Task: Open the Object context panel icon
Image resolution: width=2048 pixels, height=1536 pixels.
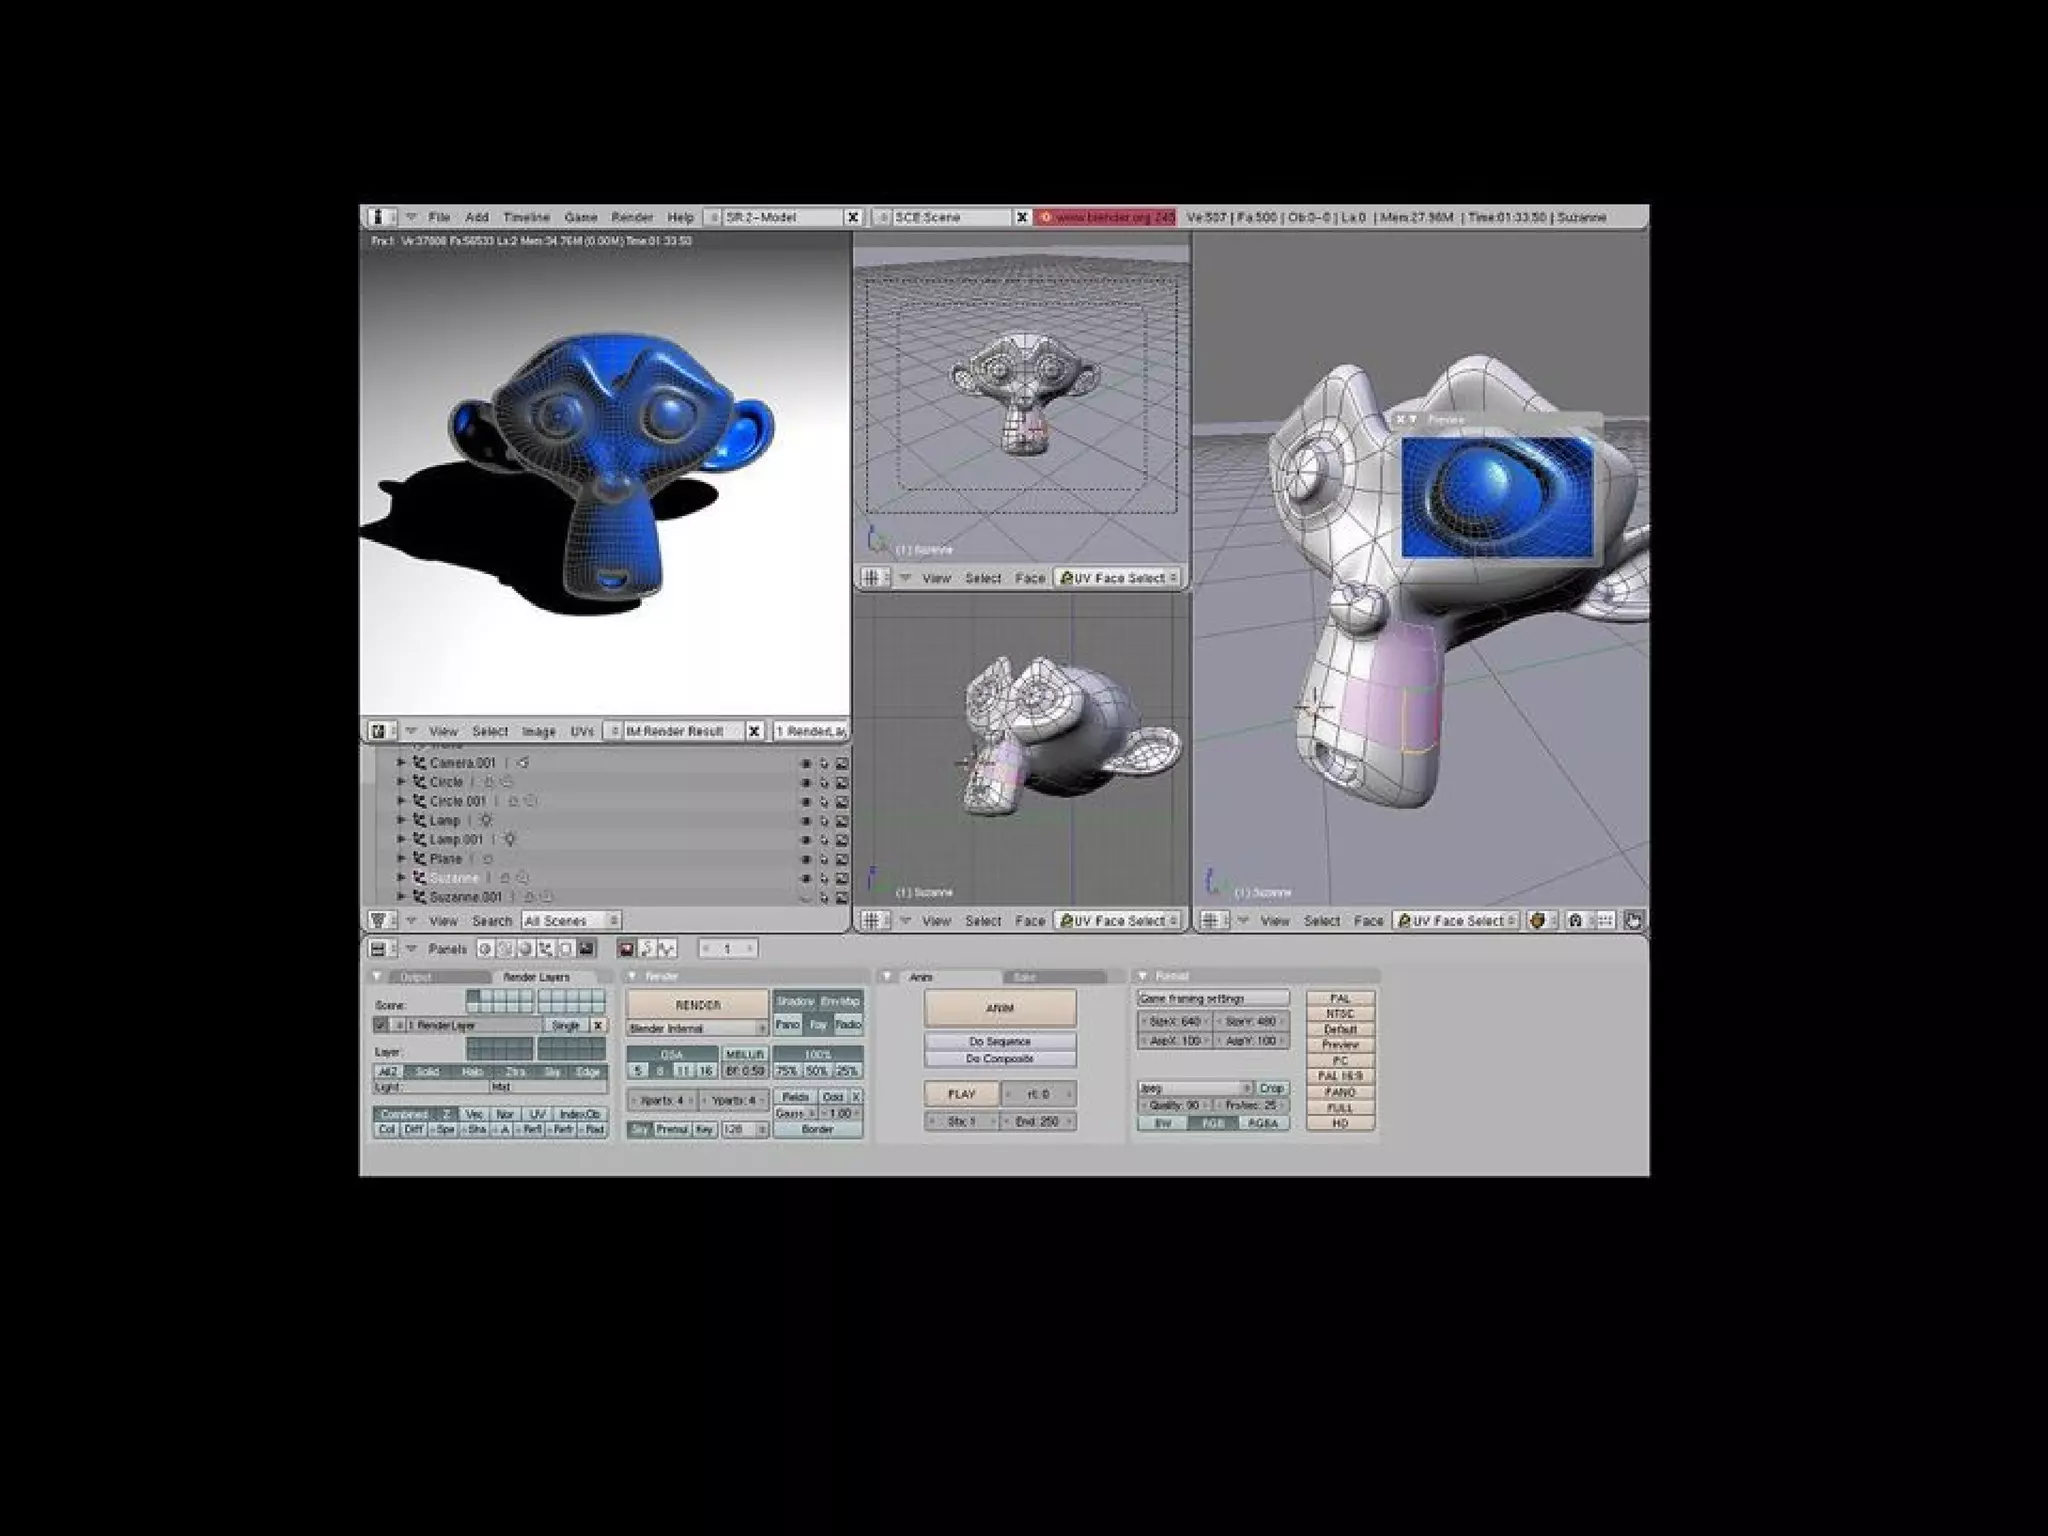Action: click(x=545, y=948)
